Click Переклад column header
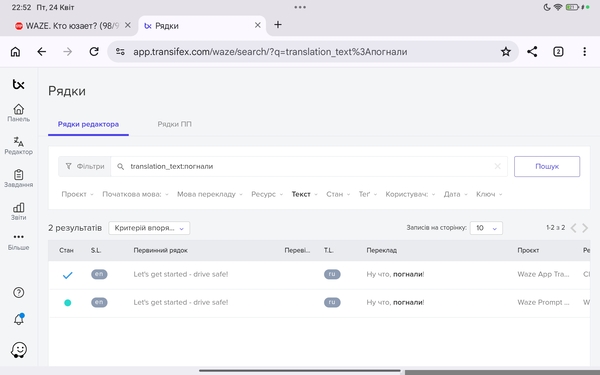The height and width of the screenshot is (375, 600). click(x=382, y=250)
